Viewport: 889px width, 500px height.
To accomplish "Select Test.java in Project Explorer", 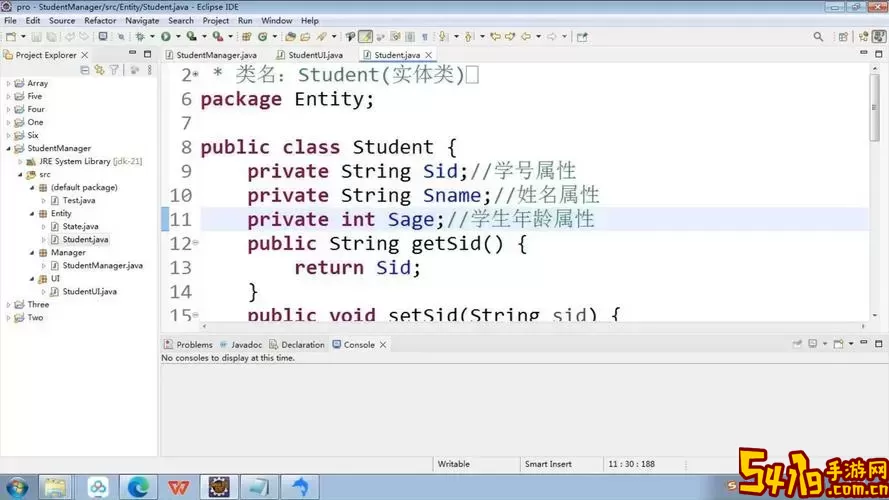I will pos(79,200).
